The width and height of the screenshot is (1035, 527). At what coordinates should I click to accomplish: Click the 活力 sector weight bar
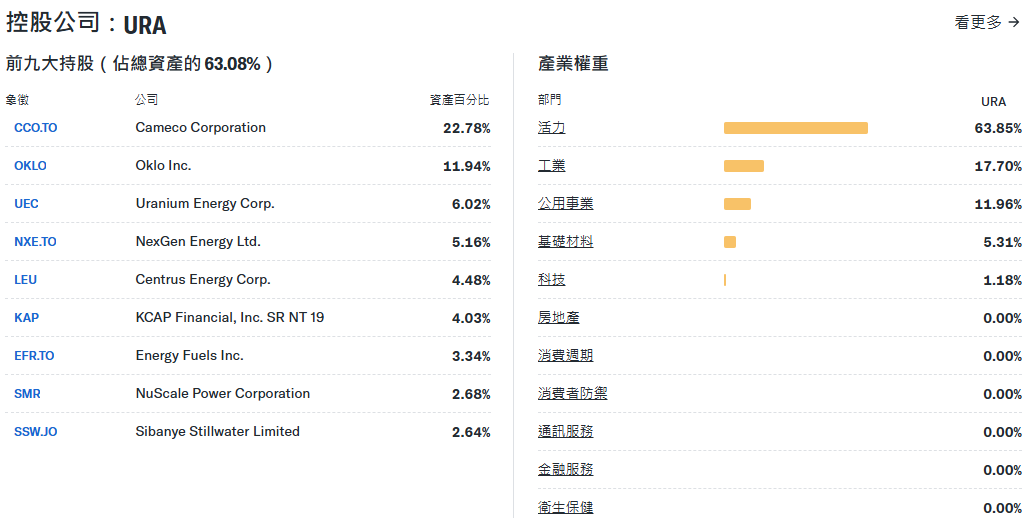[795, 128]
